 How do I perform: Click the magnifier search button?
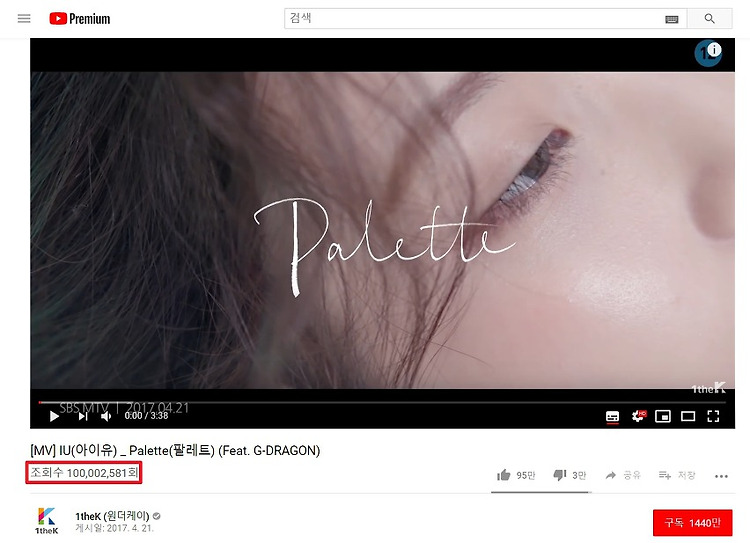(709, 19)
